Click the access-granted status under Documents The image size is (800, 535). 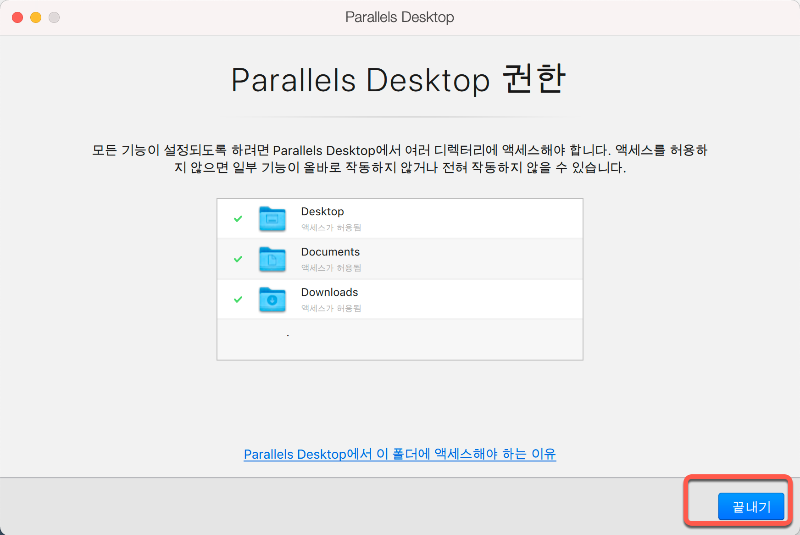[331, 268]
